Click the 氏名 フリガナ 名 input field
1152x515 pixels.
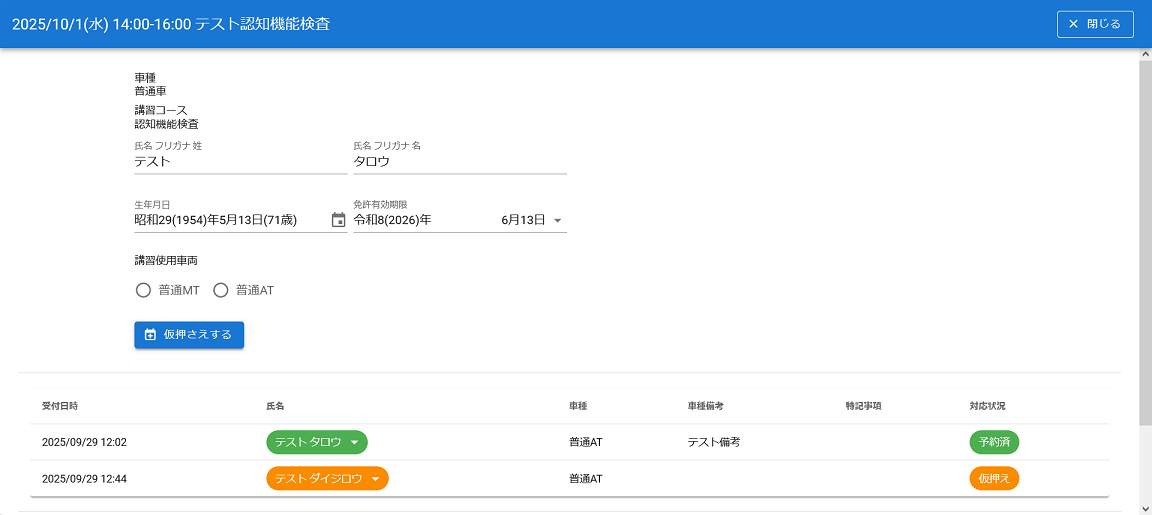[x=459, y=162]
